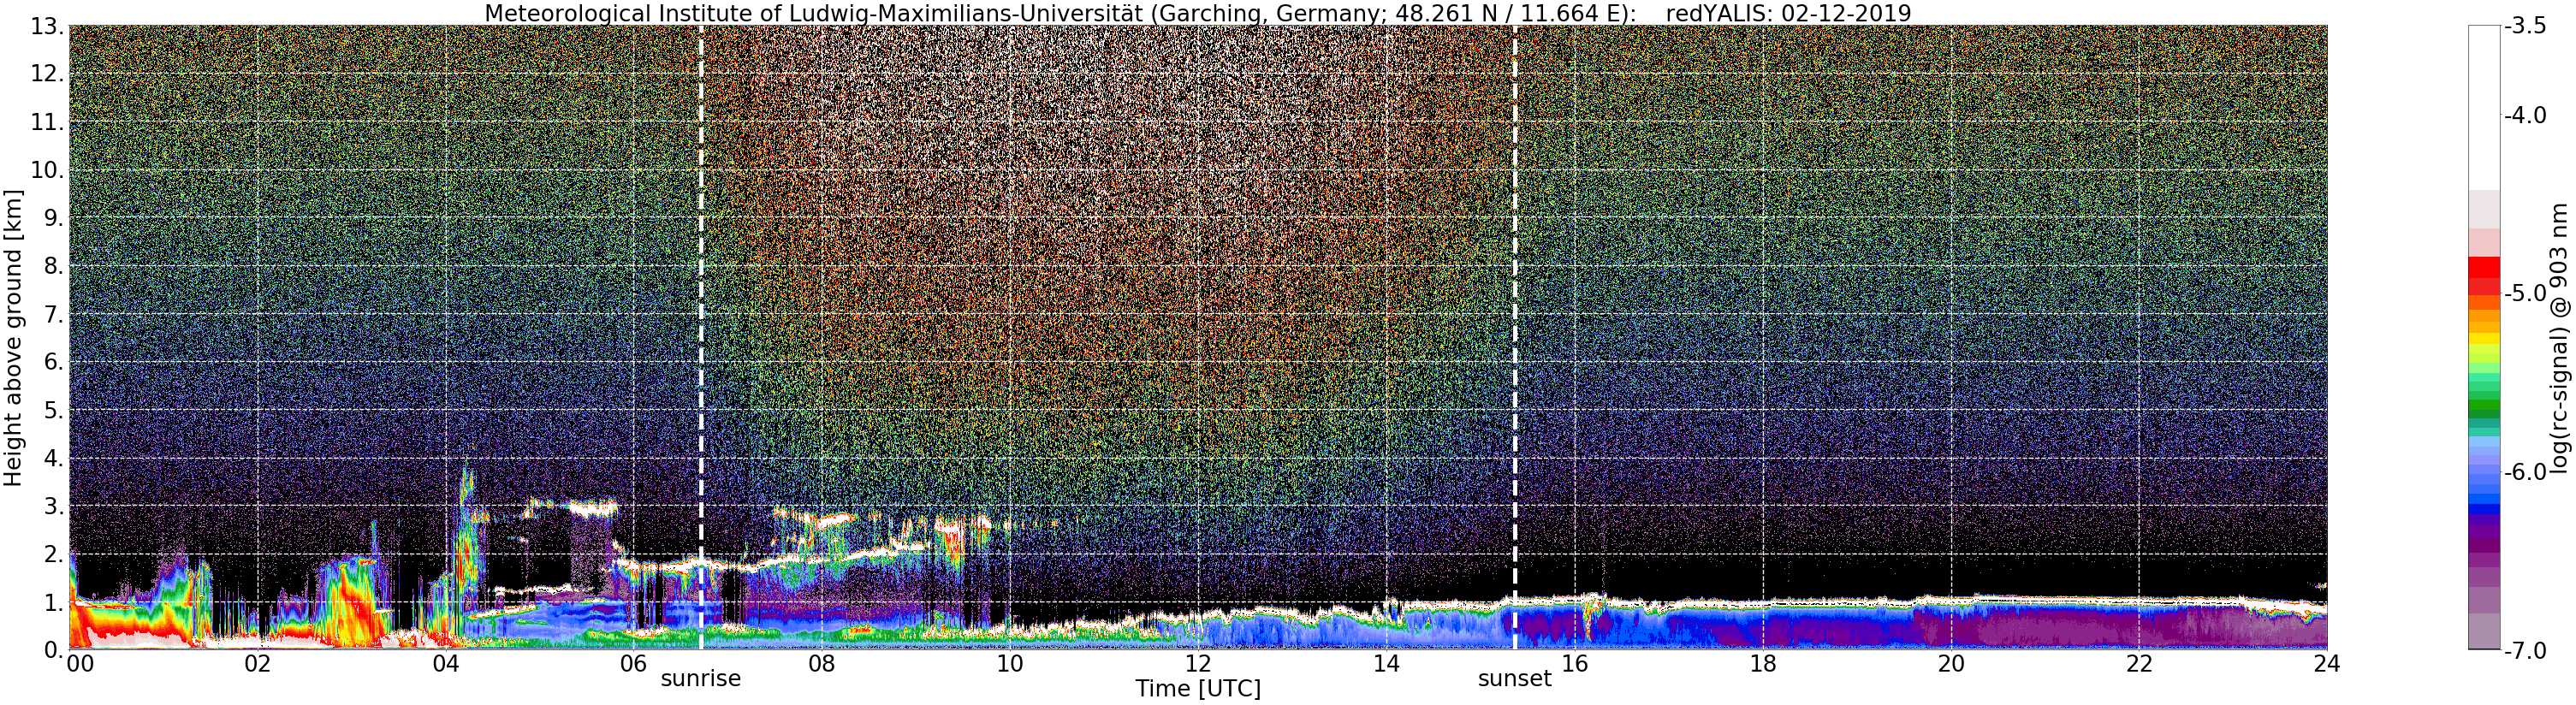Click the '7.' height tick label
This screenshot has height=705, width=2576.
point(54,314)
